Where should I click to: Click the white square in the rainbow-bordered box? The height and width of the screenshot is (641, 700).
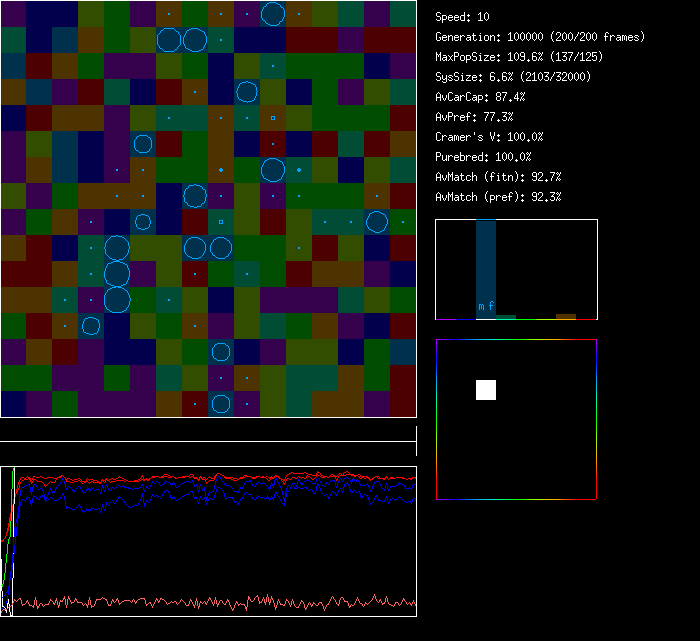coord(485,390)
